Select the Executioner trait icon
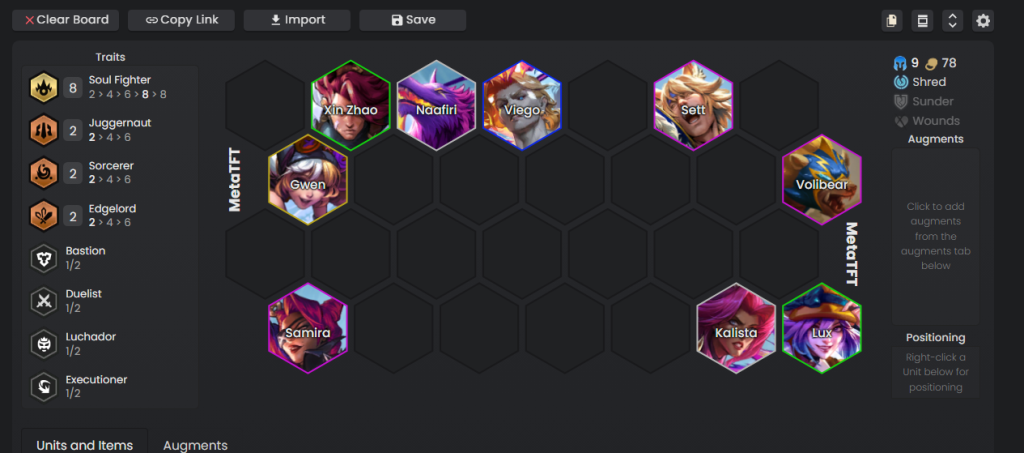1024x453 pixels. [x=44, y=386]
